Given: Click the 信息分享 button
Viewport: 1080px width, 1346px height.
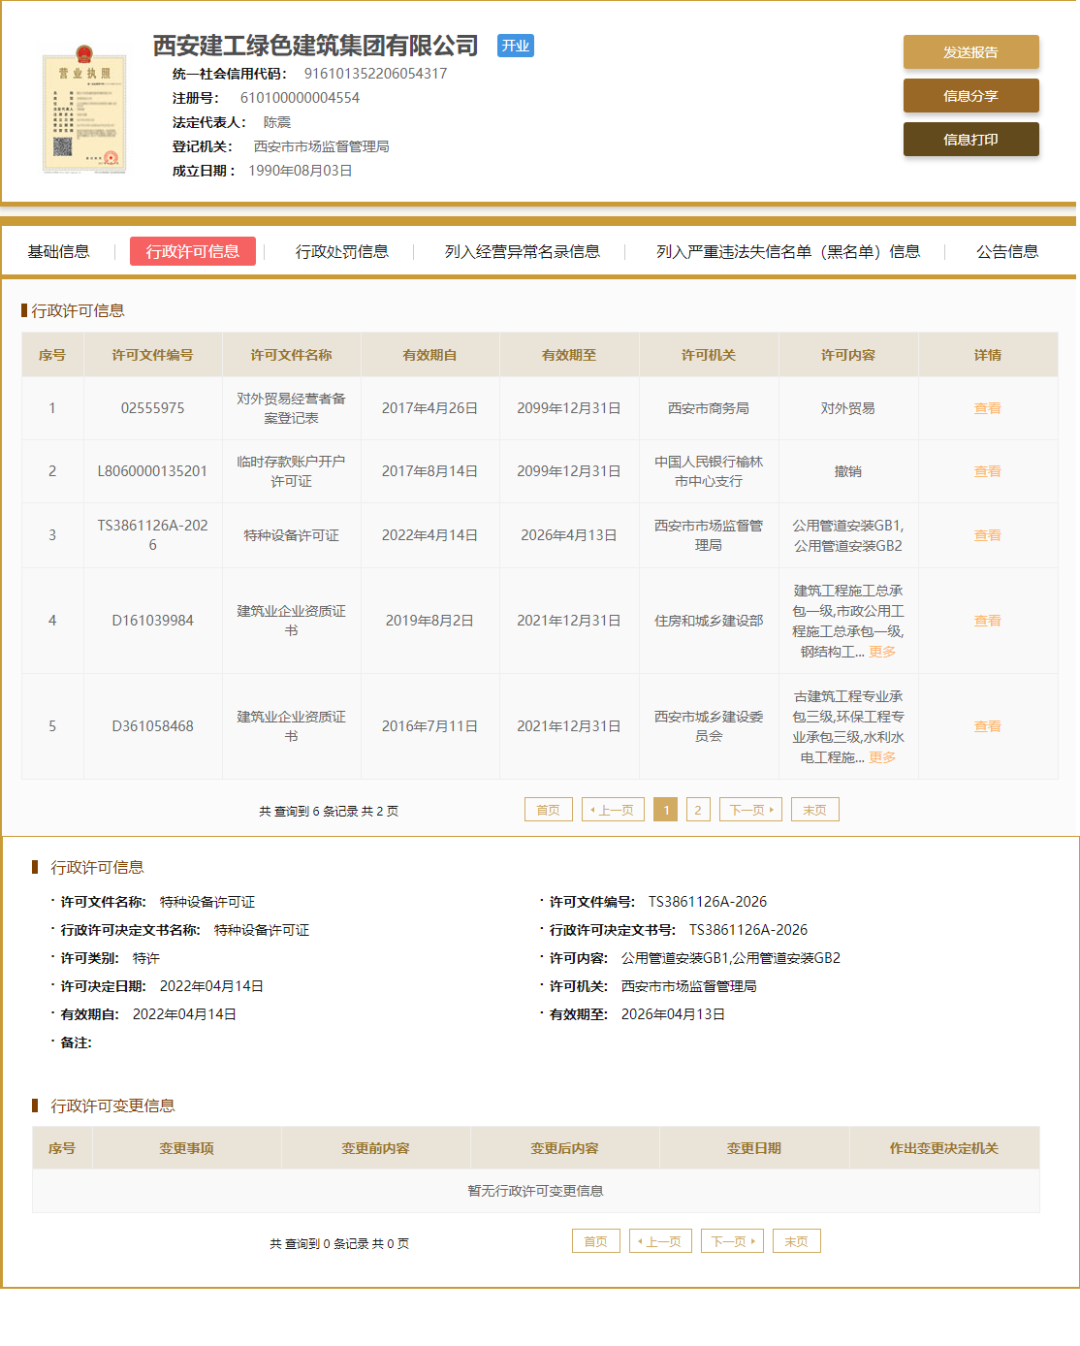Looking at the screenshot, I should (971, 96).
